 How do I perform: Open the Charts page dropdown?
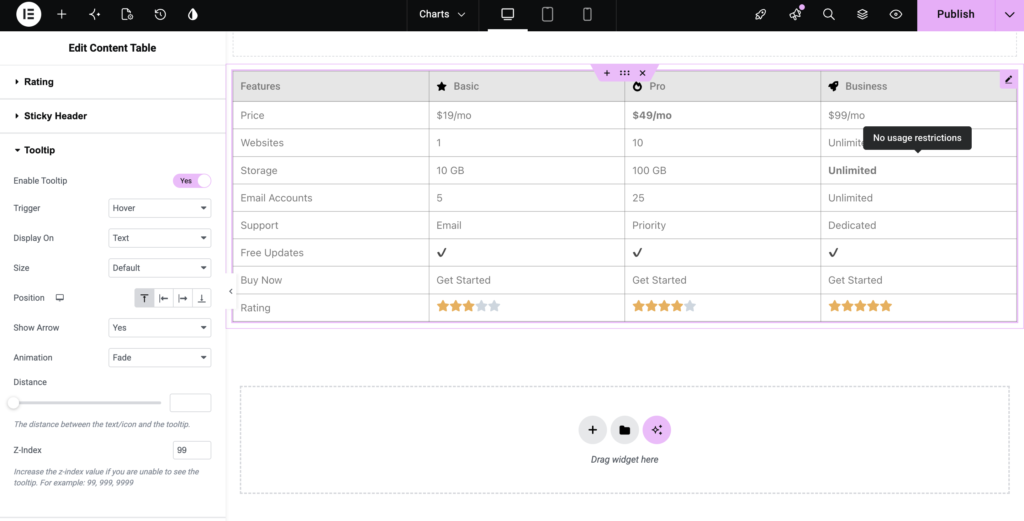pyautogui.click(x=442, y=14)
